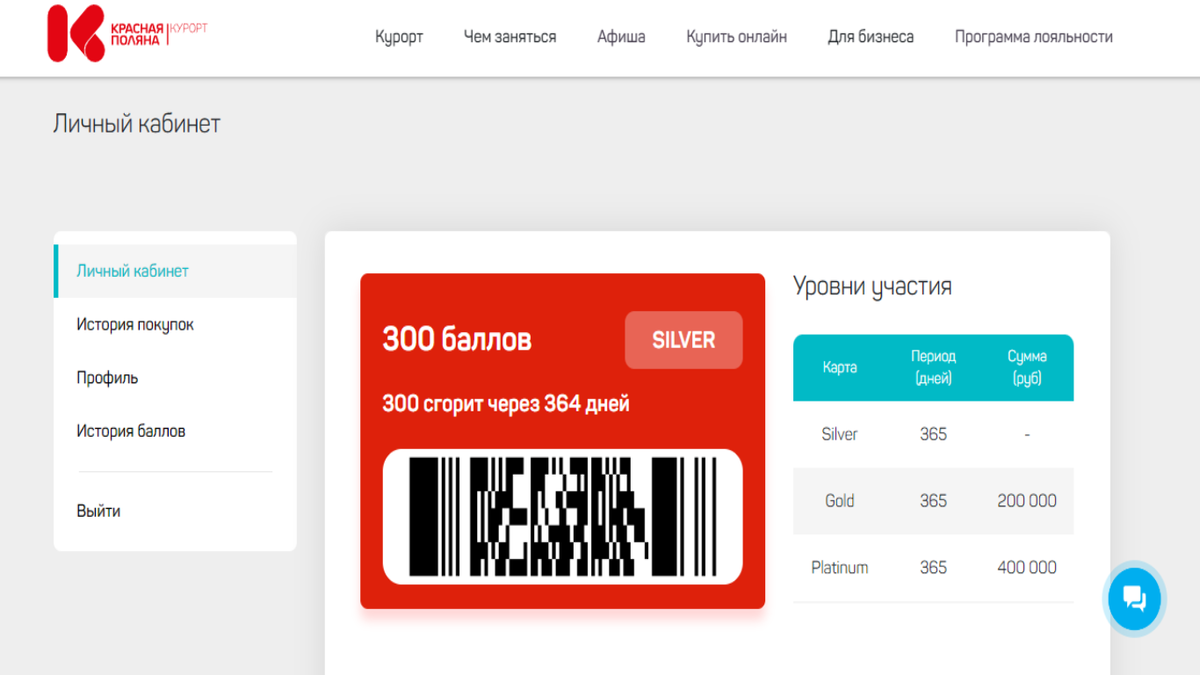The width and height of the screenshot is (1200, 675).
Task: Click the Период (дней) column header
Action: click(933, 367)
